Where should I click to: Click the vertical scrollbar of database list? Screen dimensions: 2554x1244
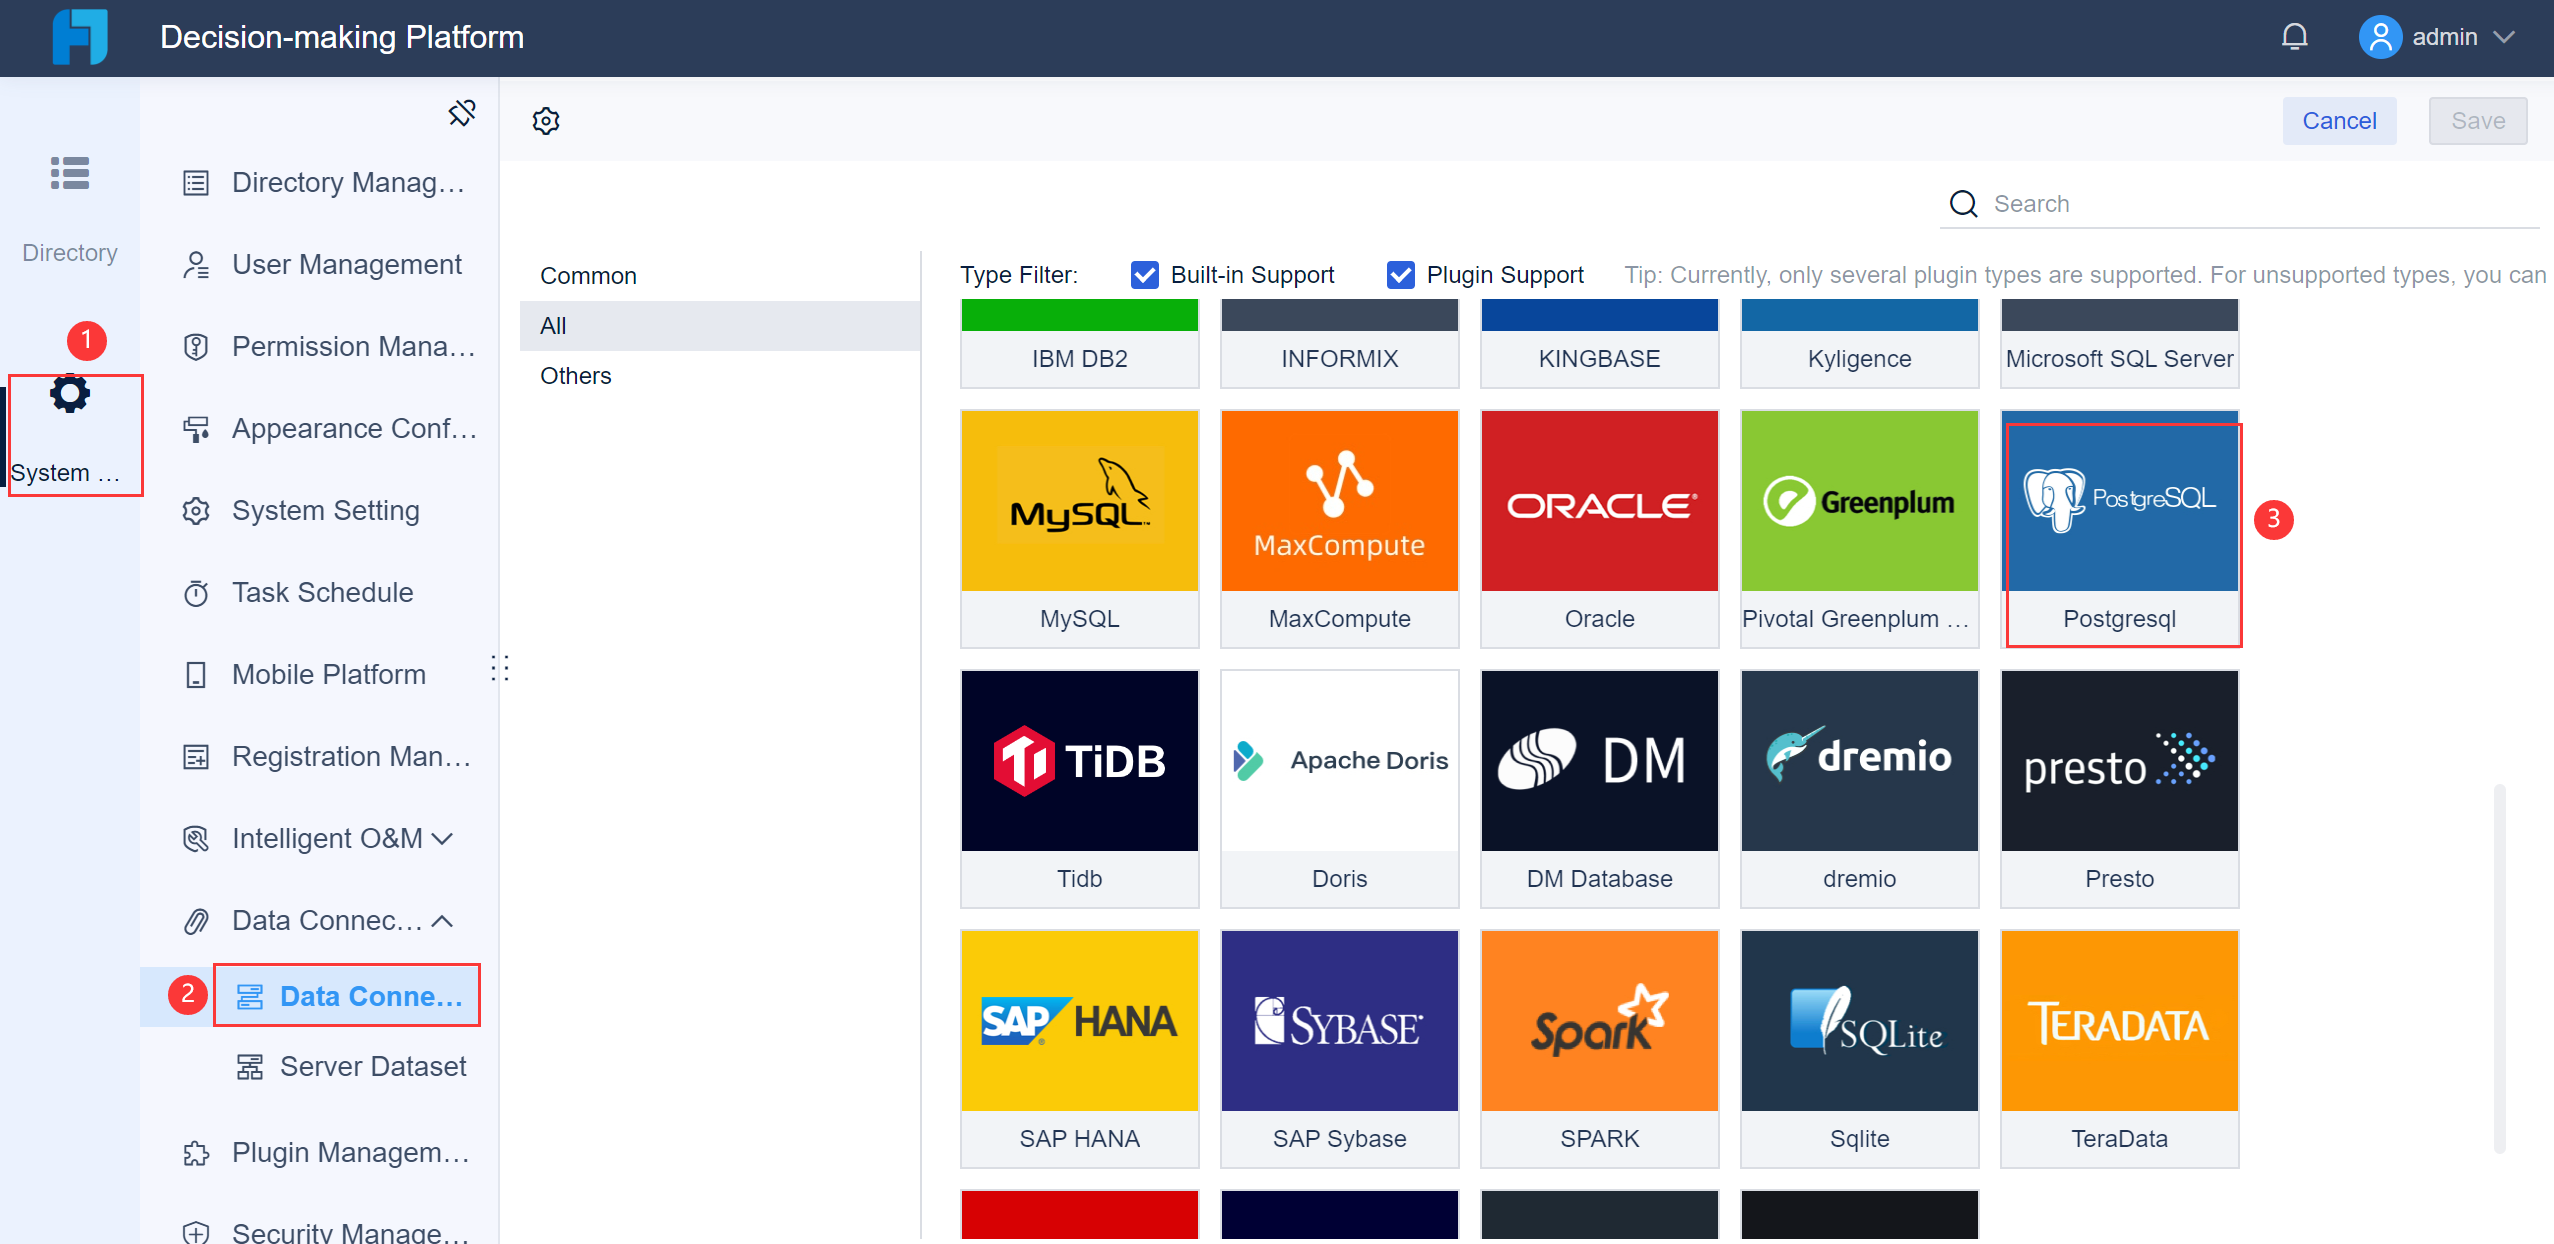tap(2499, 966)
